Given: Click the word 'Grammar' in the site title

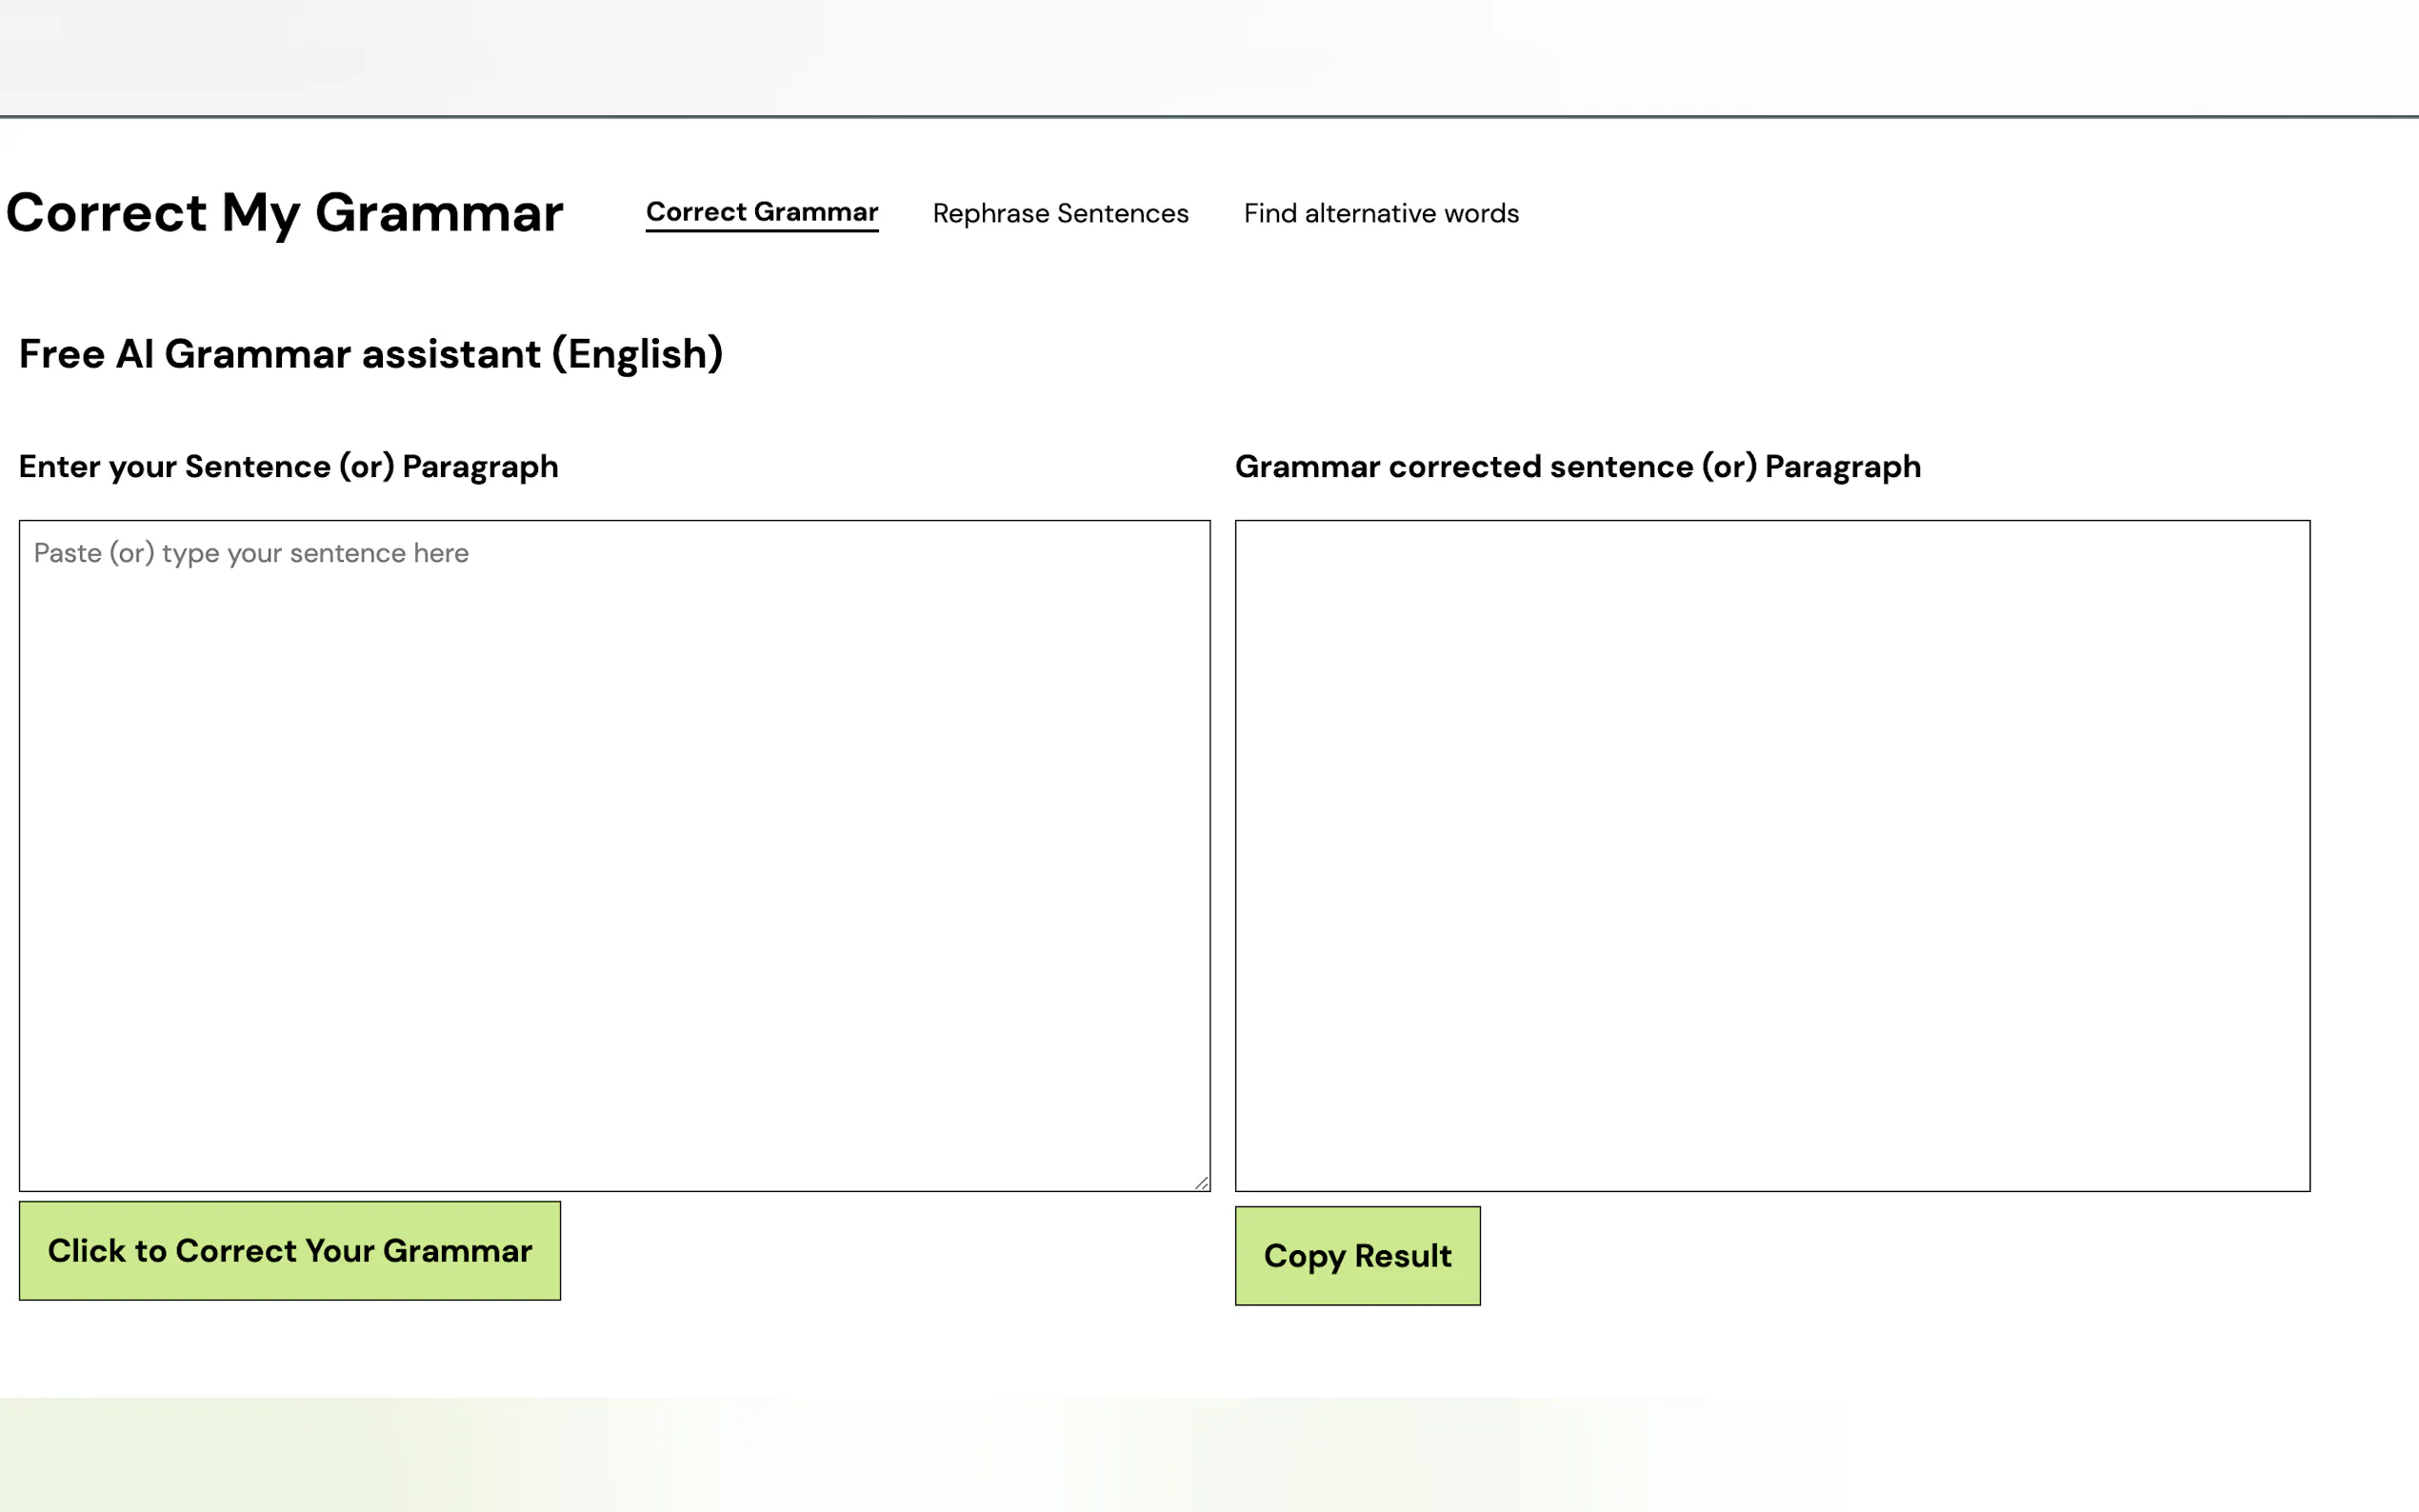Looking at the screenshot, I should pyautogui.click(x=439, y=213).
